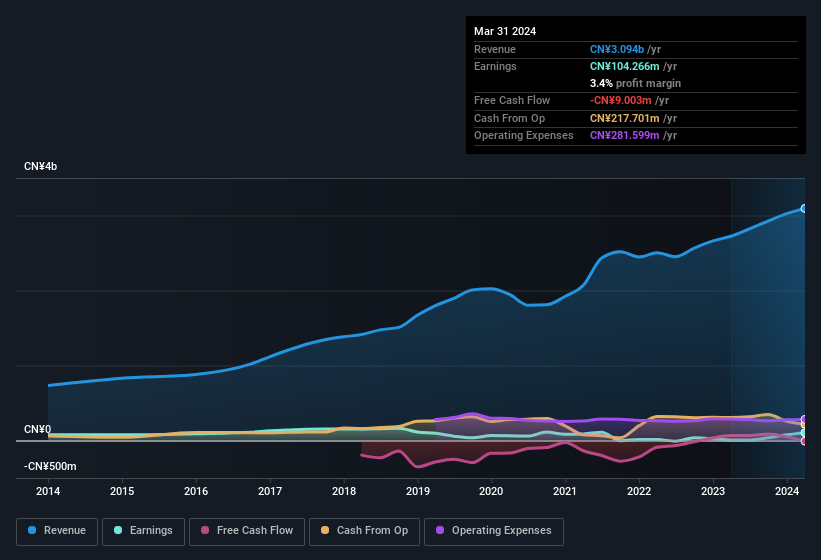
Task: Toggle the Earnings legend item
Action: [x=144, y=530]
